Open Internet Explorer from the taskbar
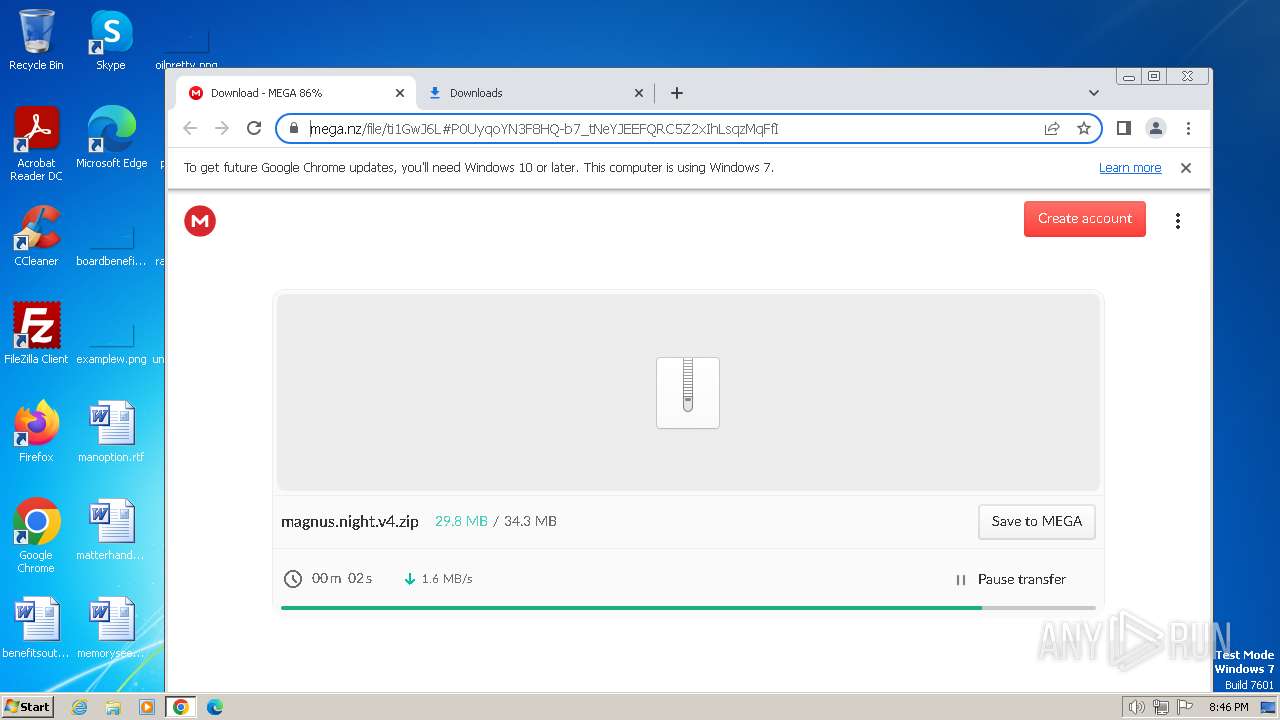 tap(79, 707)
